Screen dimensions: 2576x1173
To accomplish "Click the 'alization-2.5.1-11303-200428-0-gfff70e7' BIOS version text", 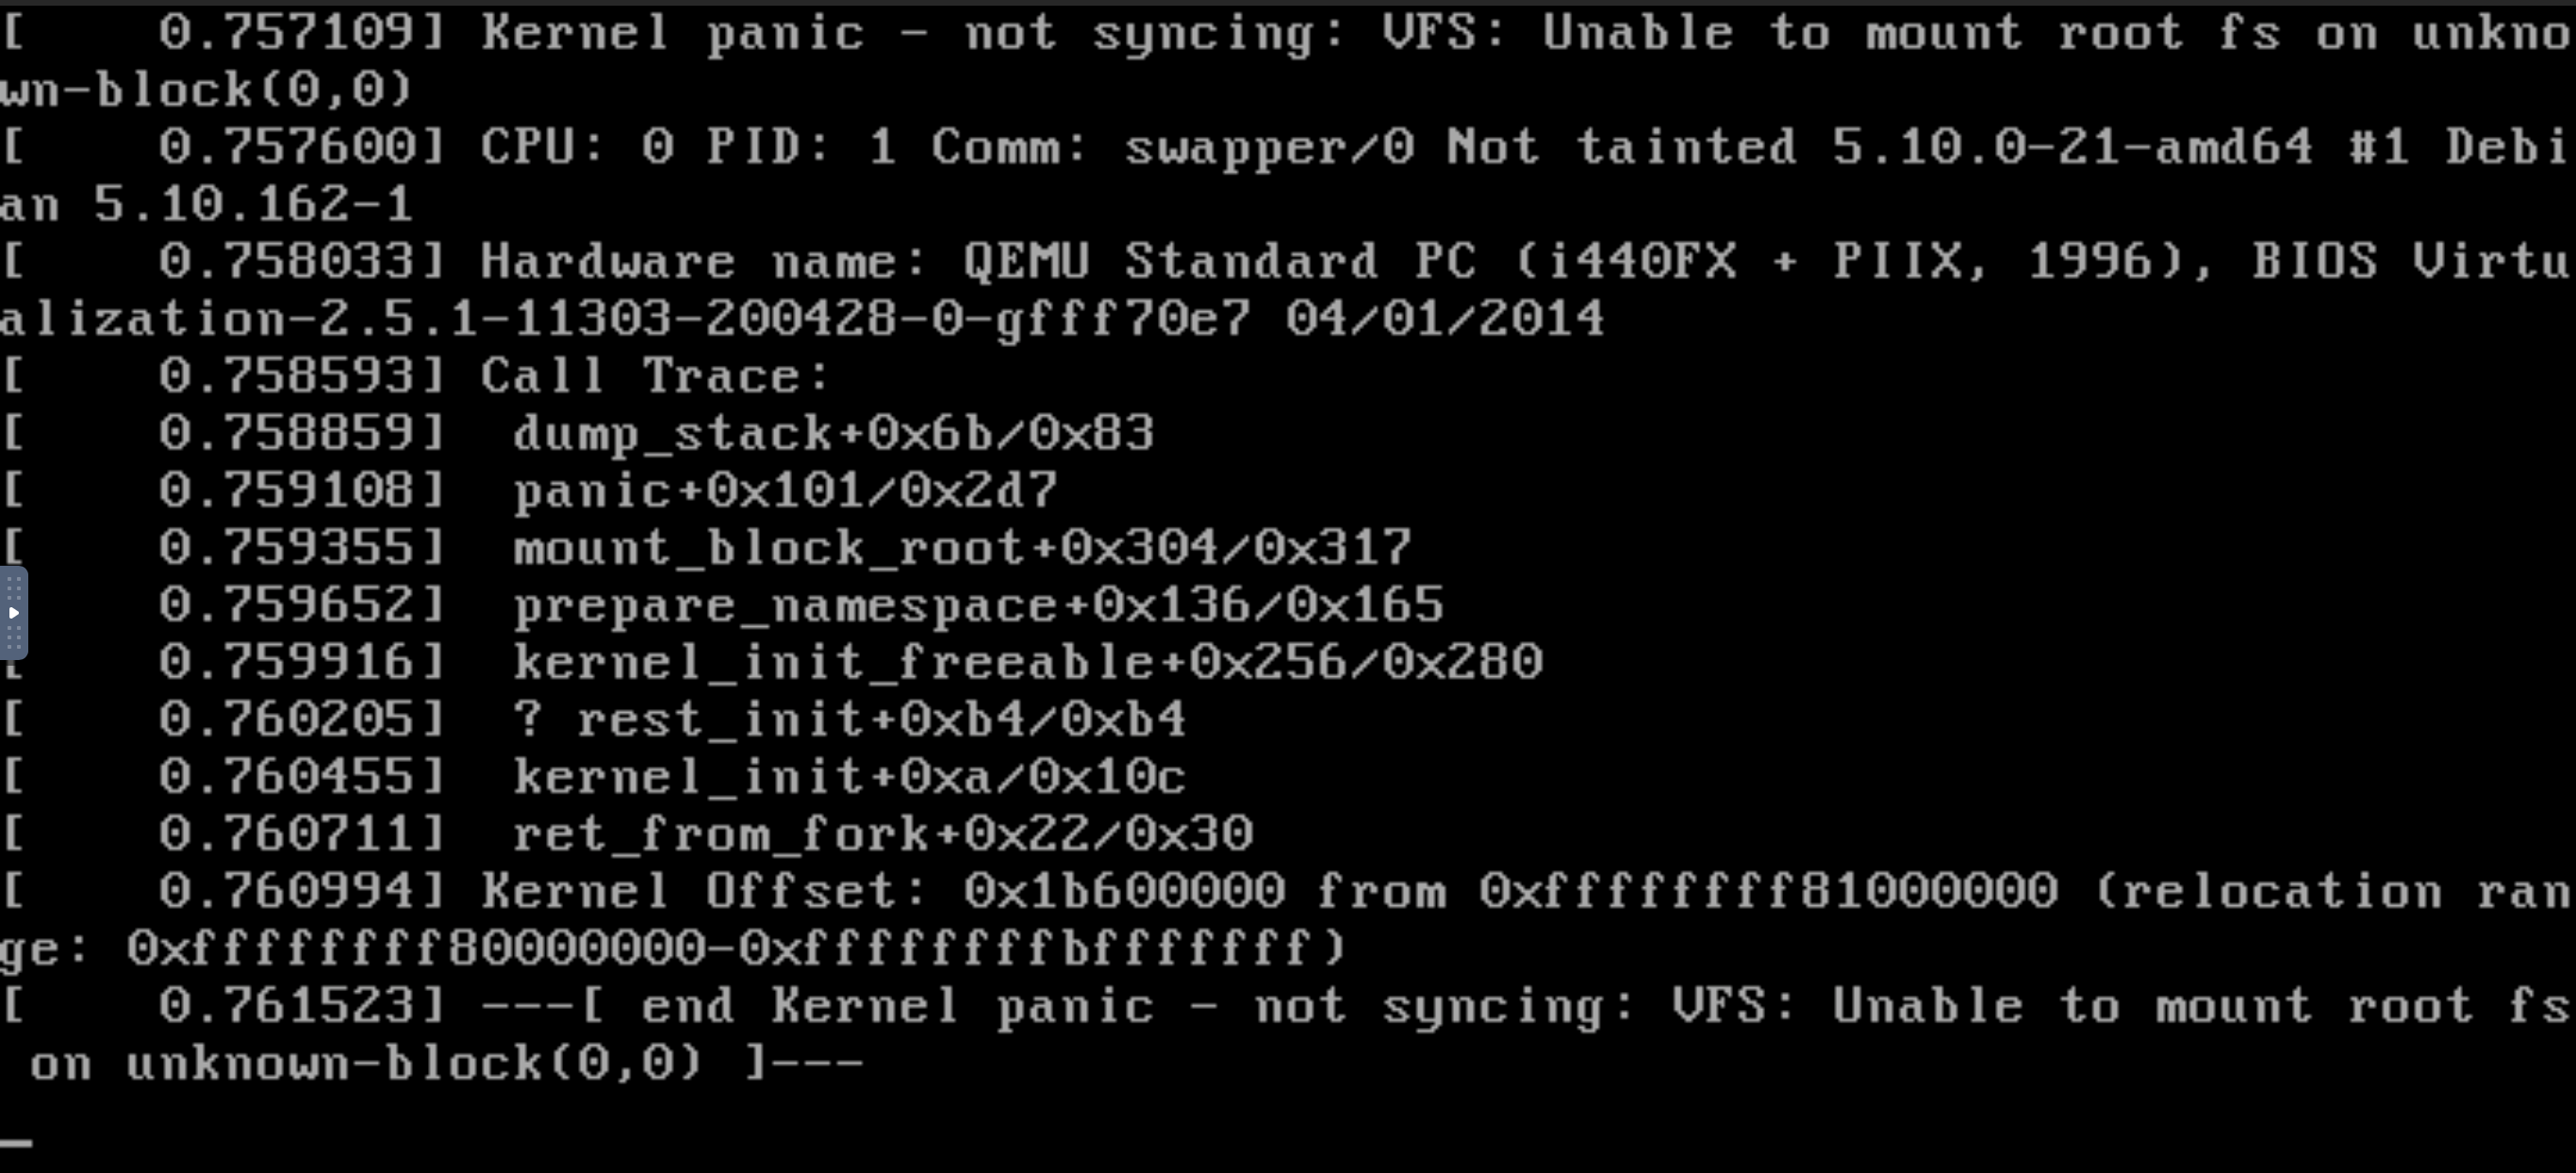I will pyautogui.click(x=625, y=319).
